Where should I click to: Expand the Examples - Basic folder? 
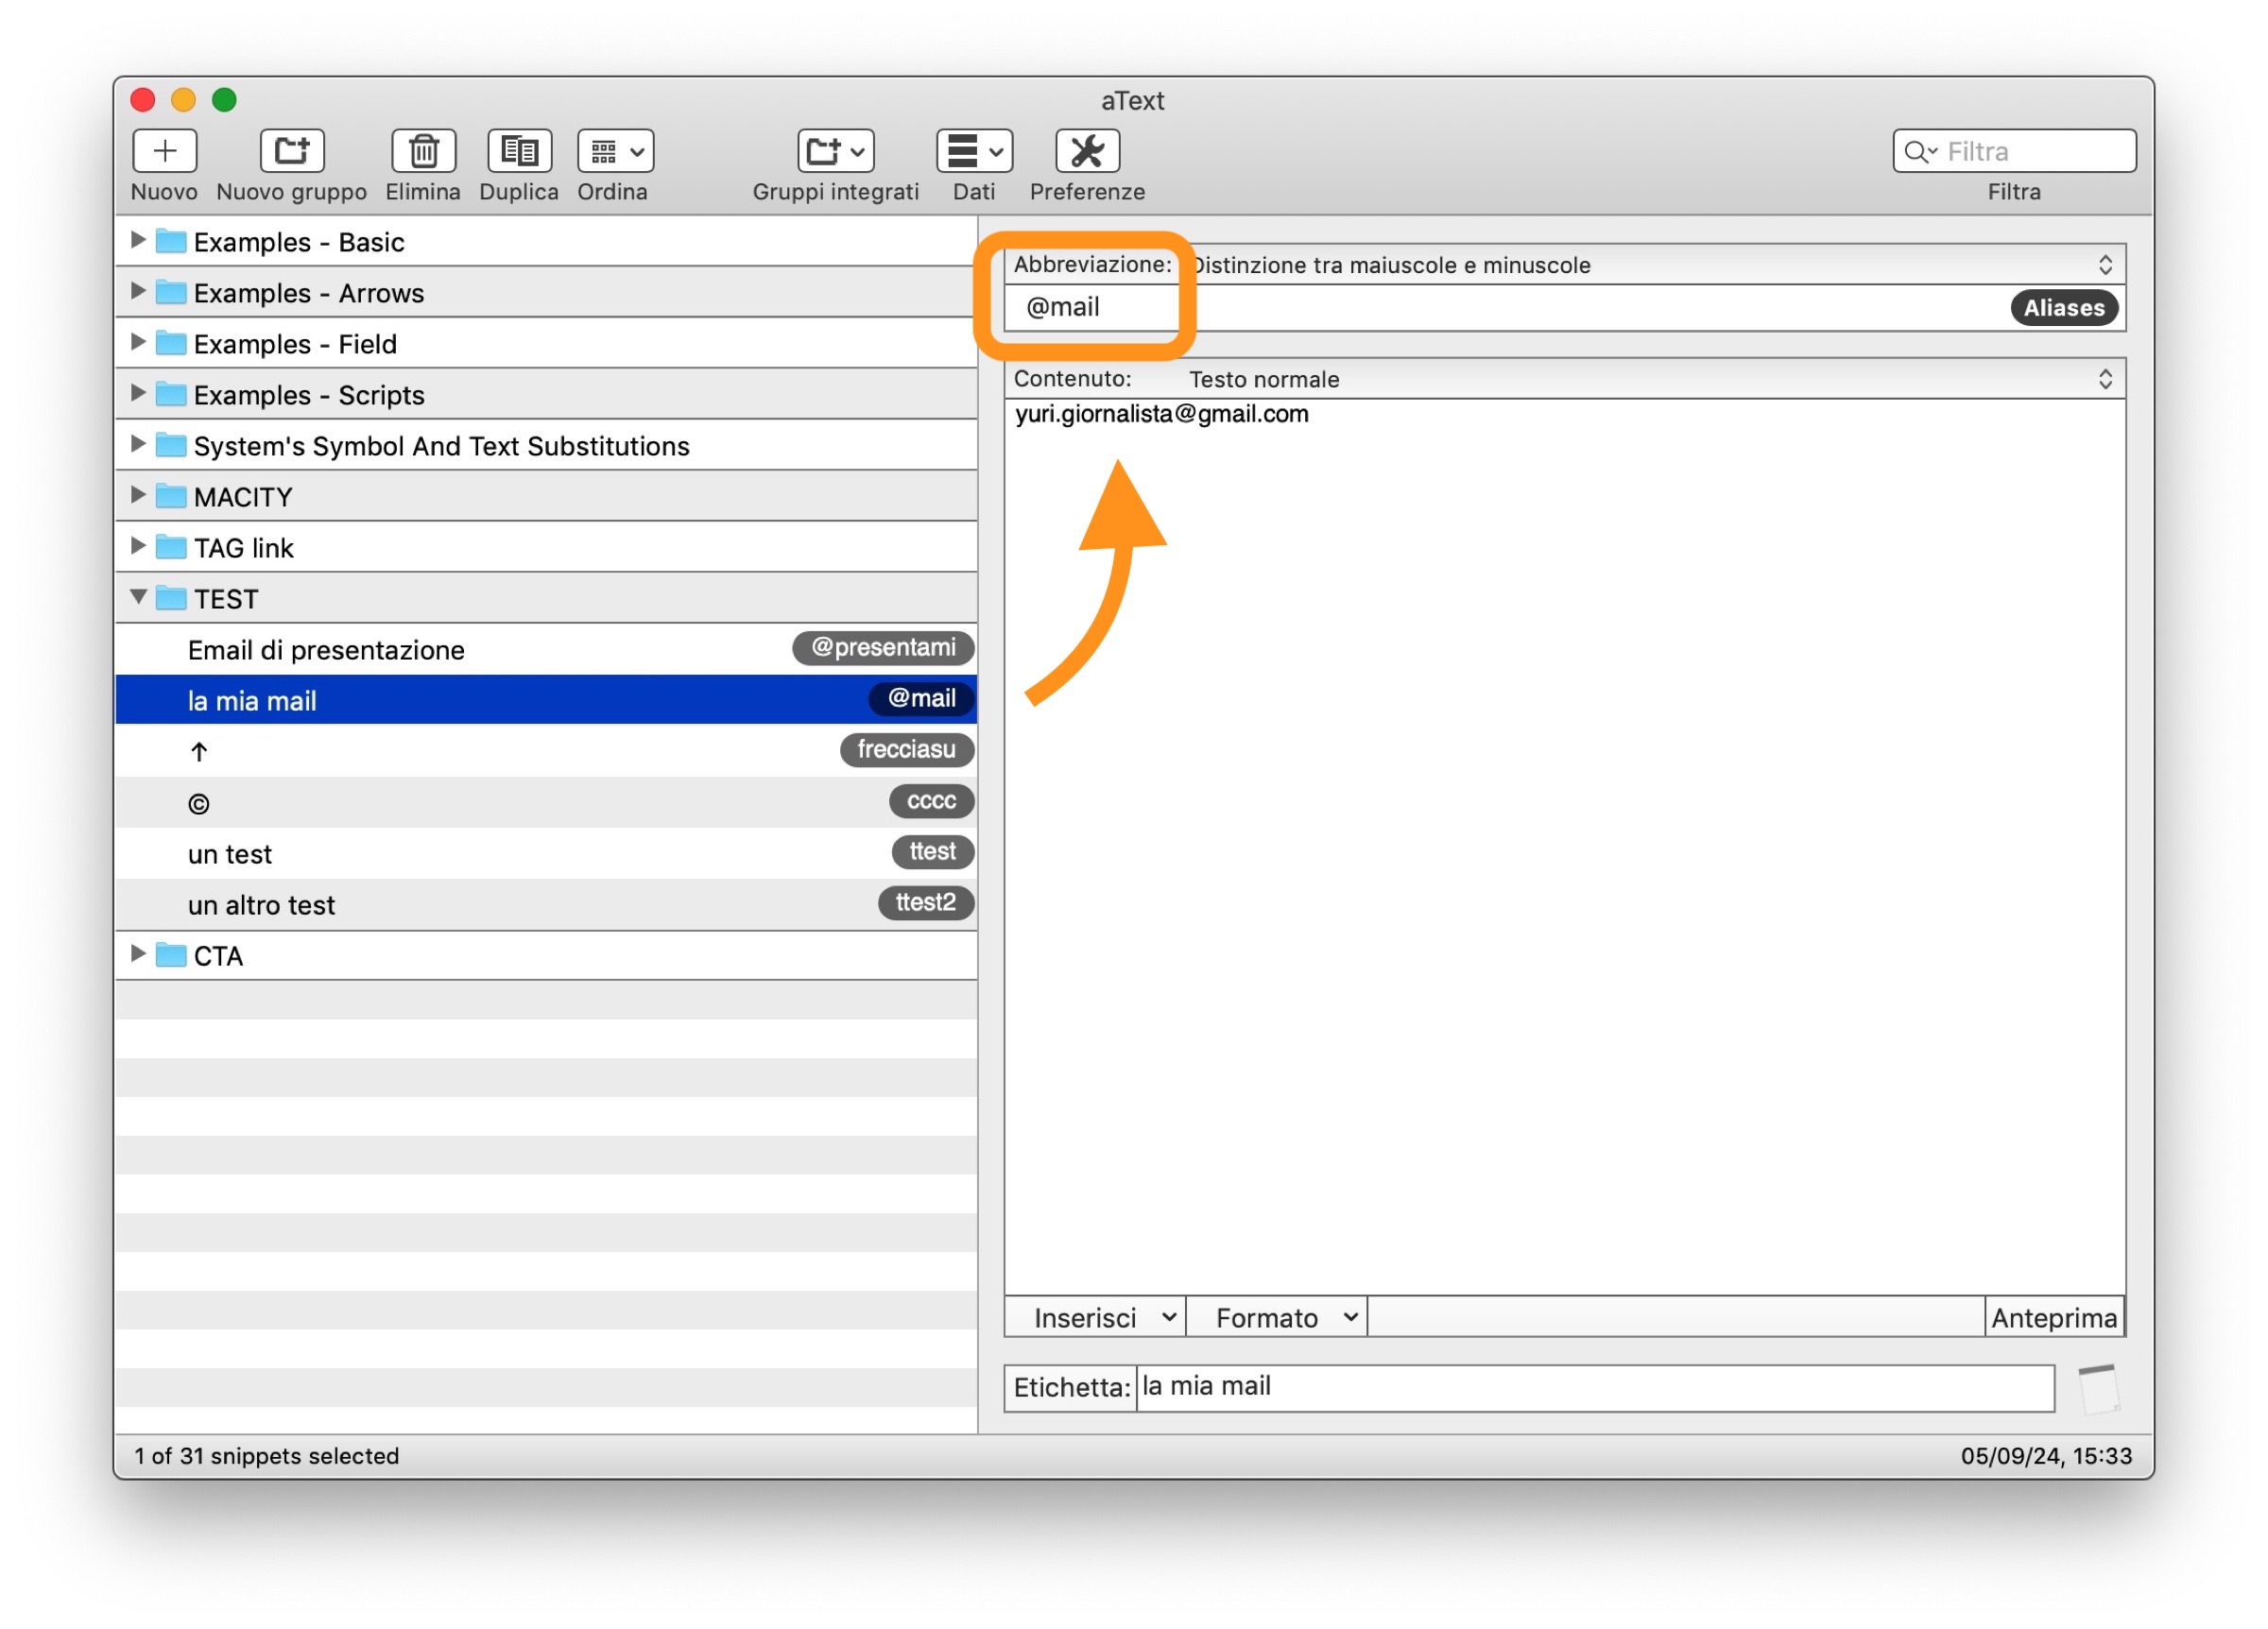click(138, 240)
